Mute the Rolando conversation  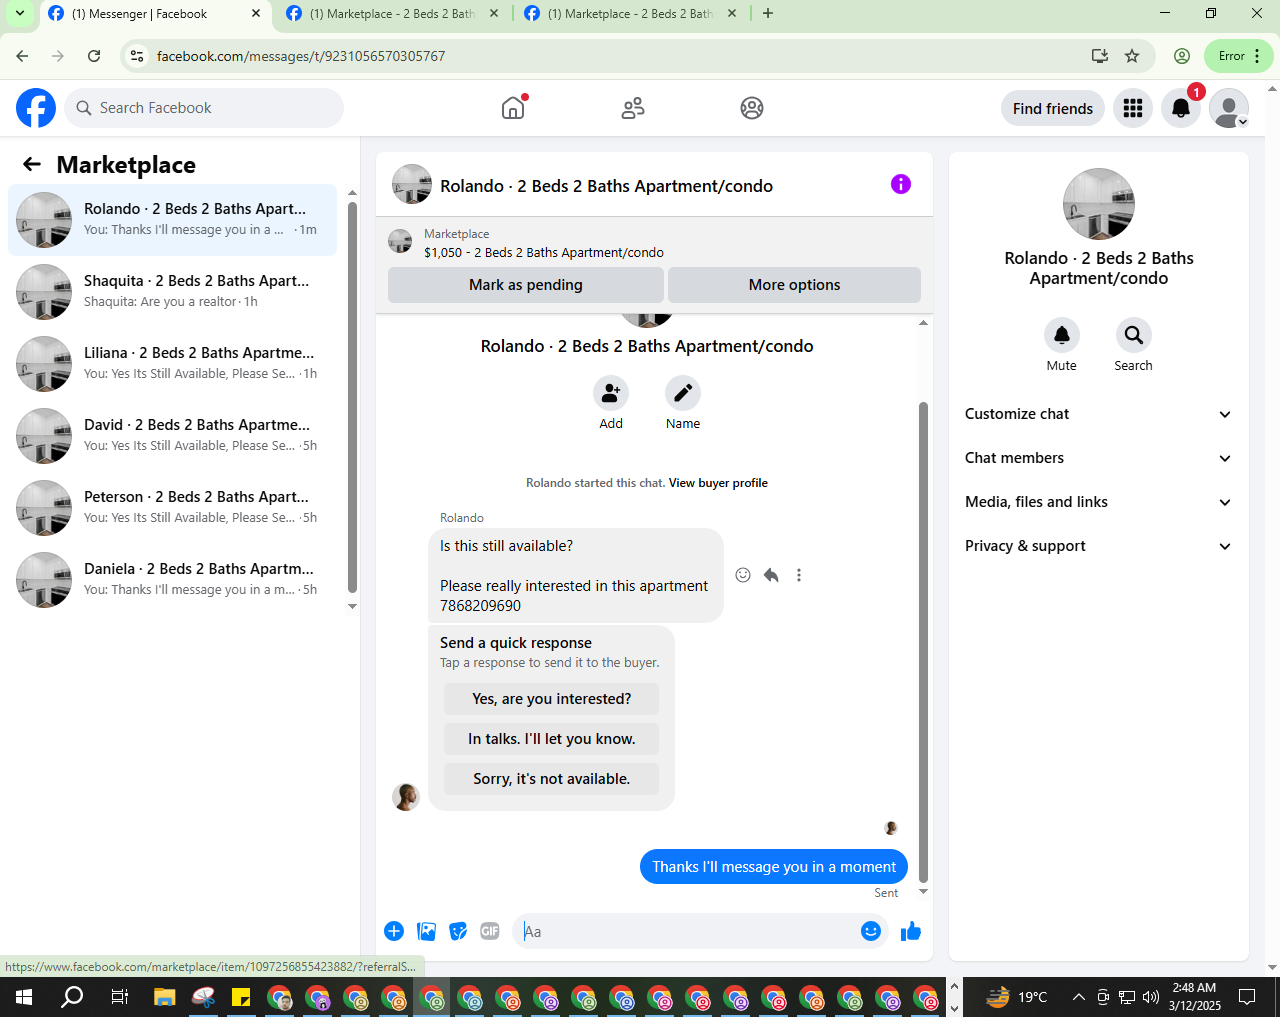coord(1062,335)
